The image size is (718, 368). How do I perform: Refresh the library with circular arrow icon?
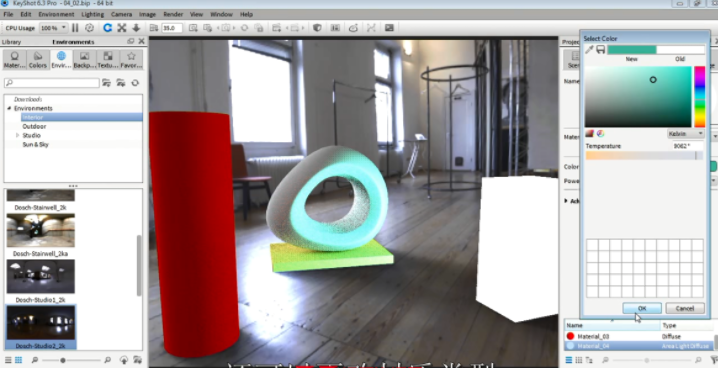coord(135,83)
